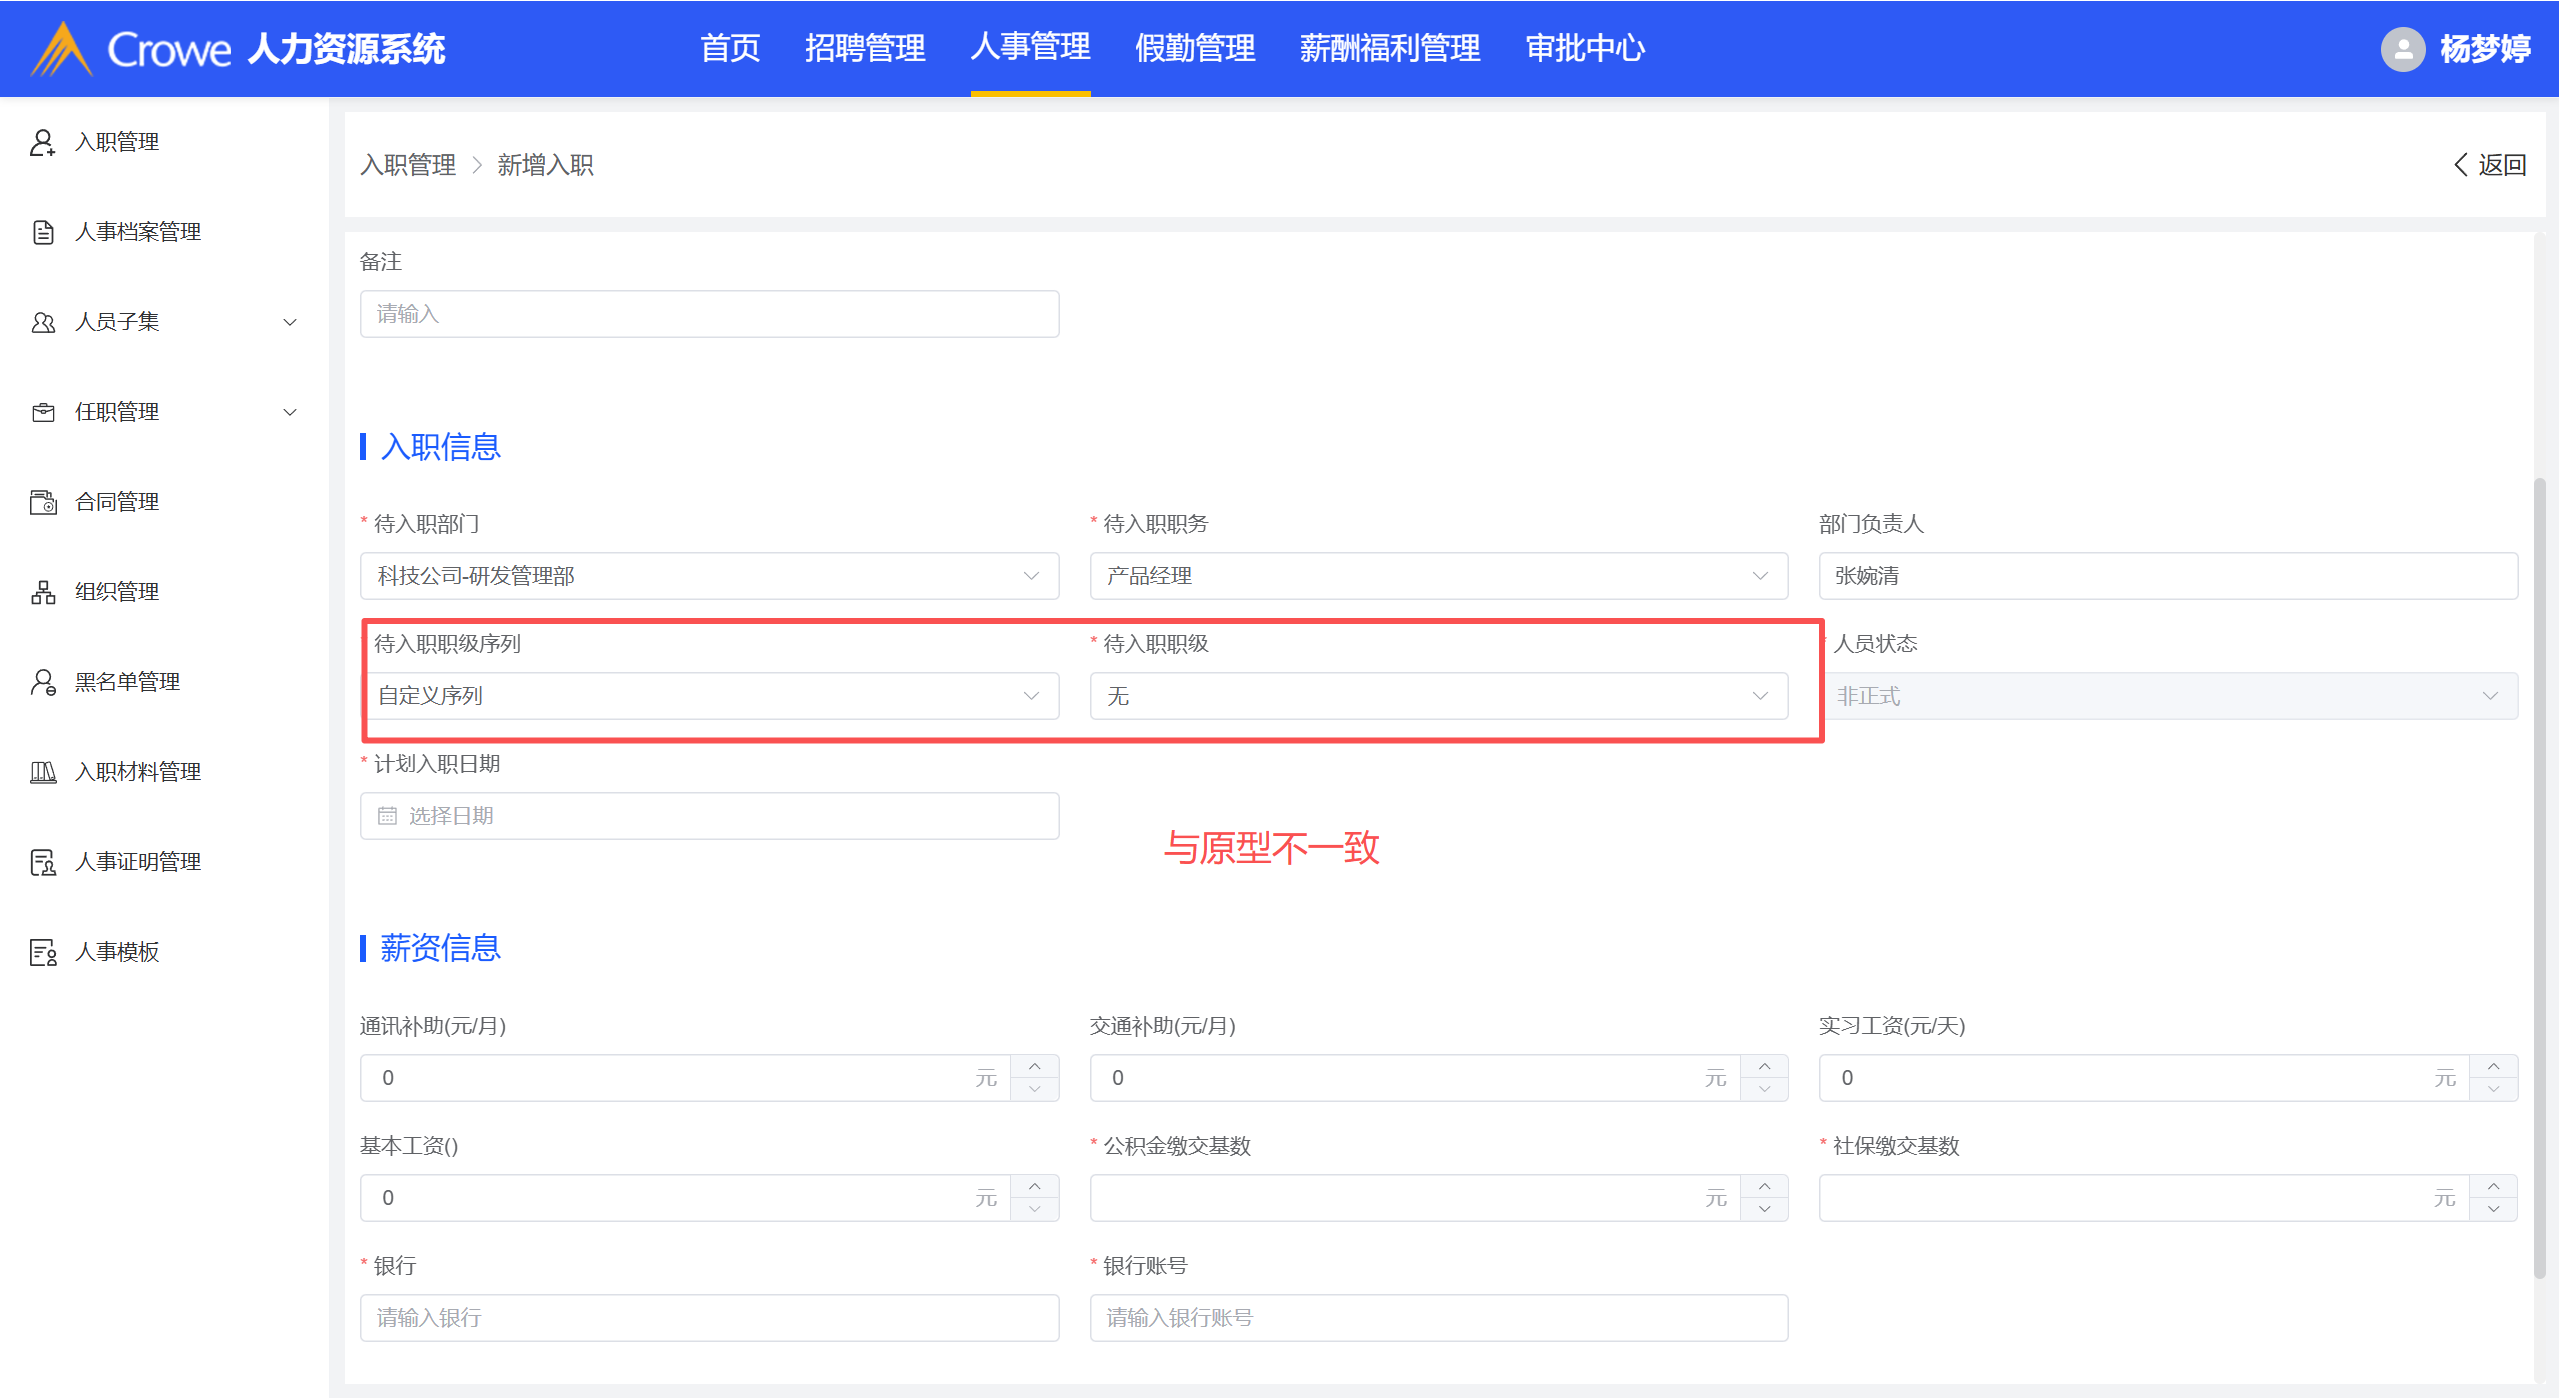
Task: Expand the 任职管理 submenu chevron
Action: (x=290, y=412)
